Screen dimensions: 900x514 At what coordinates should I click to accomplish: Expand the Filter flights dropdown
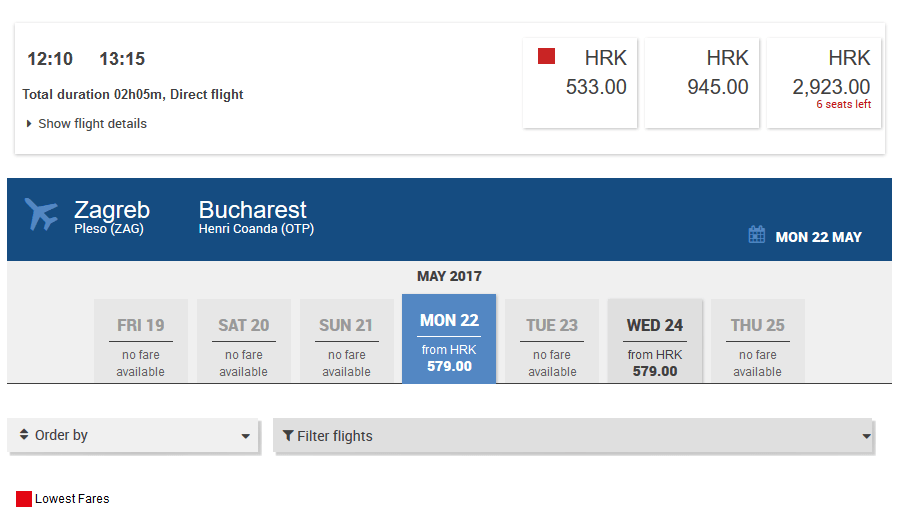pos(573,436)
